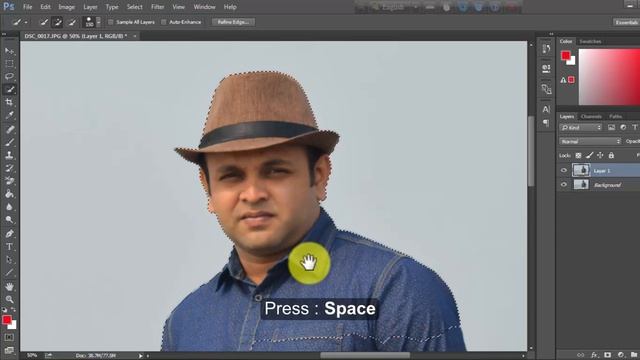Click Add layer mask button
This screenshot has width=640, height=360.
tap(607, 355)
